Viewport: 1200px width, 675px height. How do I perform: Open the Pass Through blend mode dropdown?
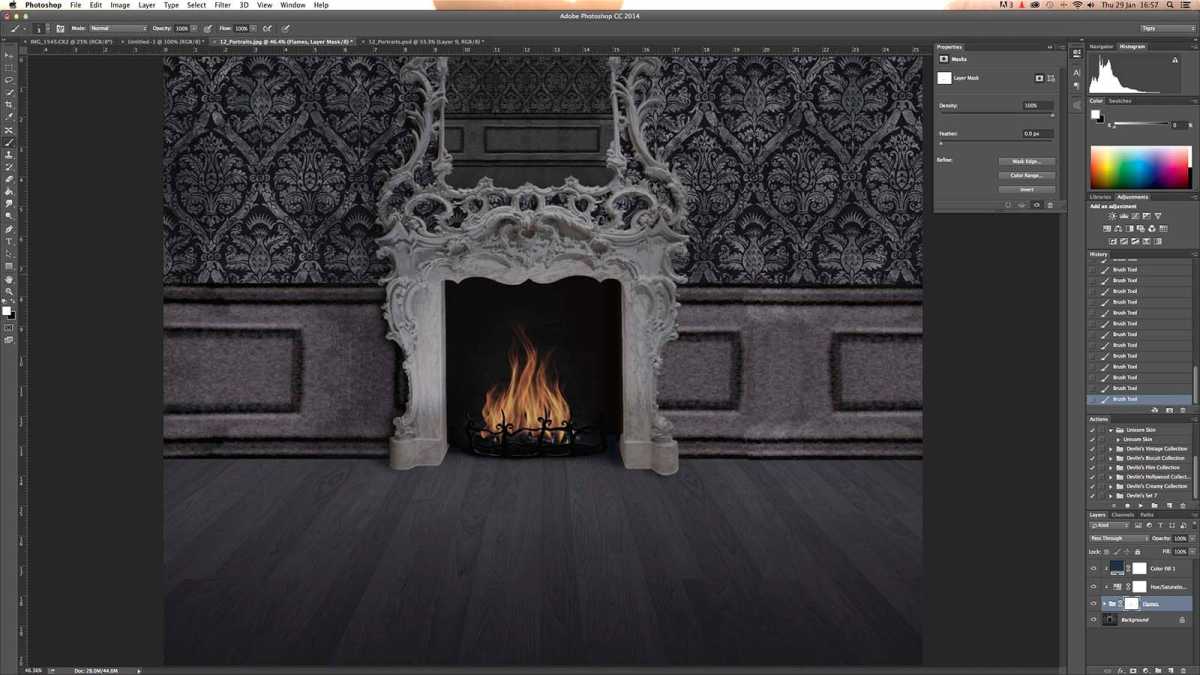pos(1118,538)
